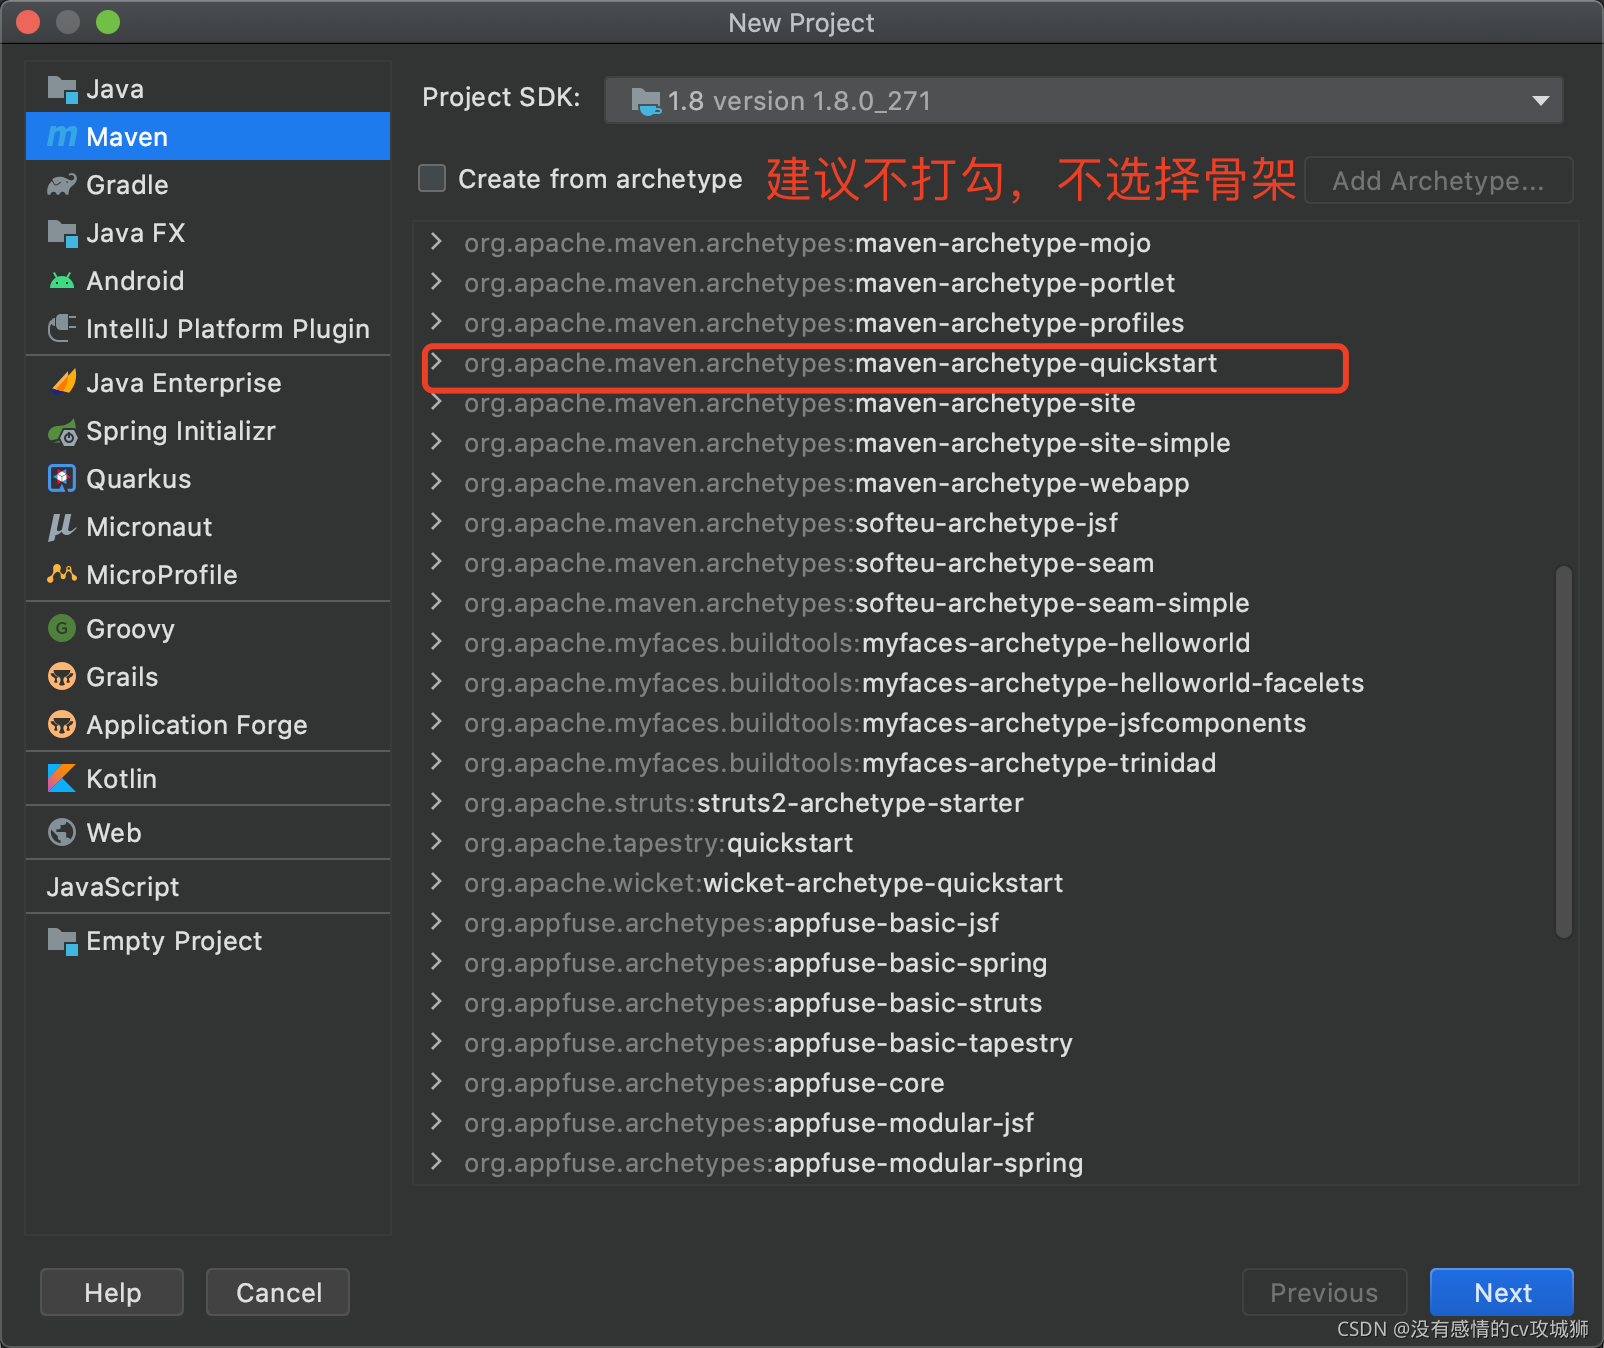Select Java project type
The width and height of the screenshot is (1604, 1348).
pos(208,89)
